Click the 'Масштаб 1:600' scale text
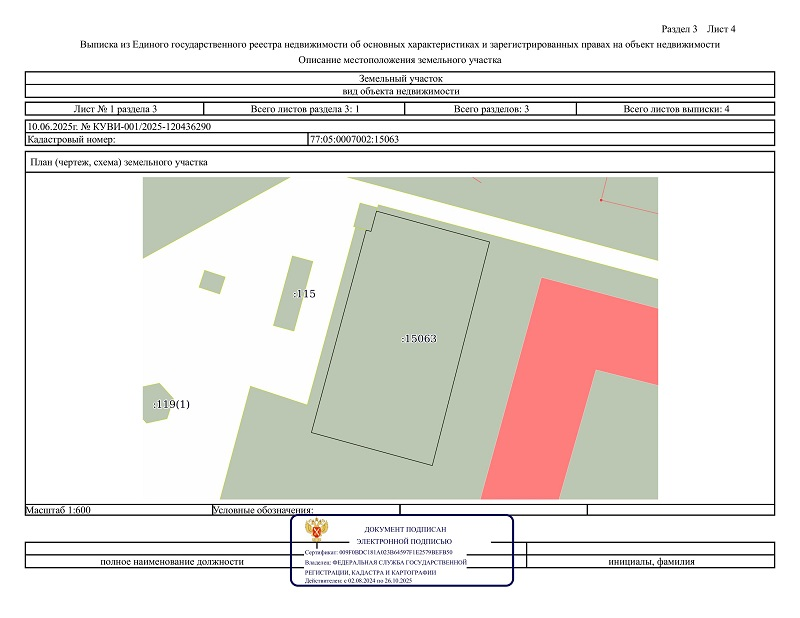This screenshot has height=618, width=800. tap(59, 510)
